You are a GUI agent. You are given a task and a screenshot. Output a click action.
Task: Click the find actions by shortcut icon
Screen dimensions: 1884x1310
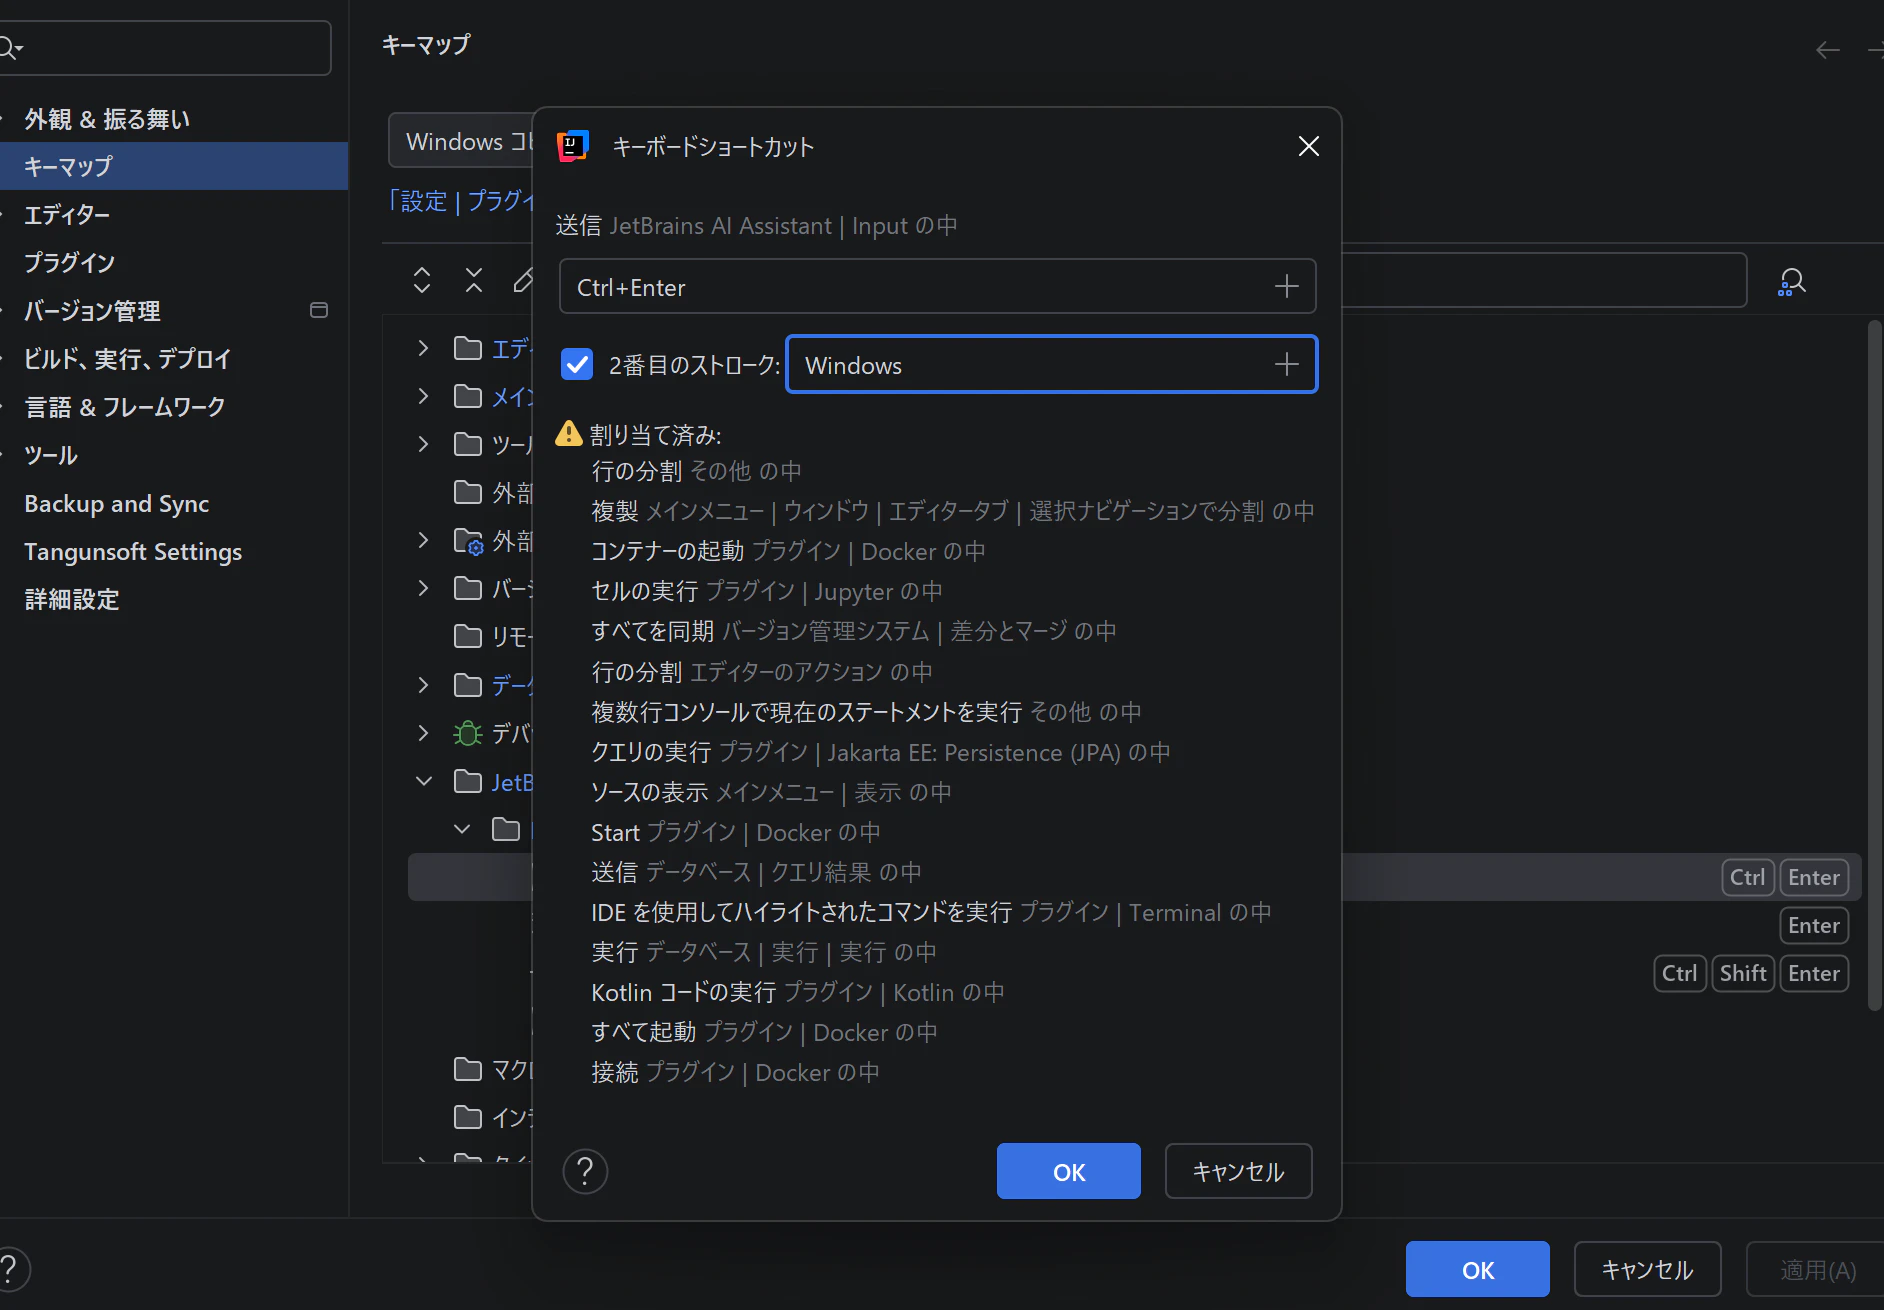pos(1791,282)
